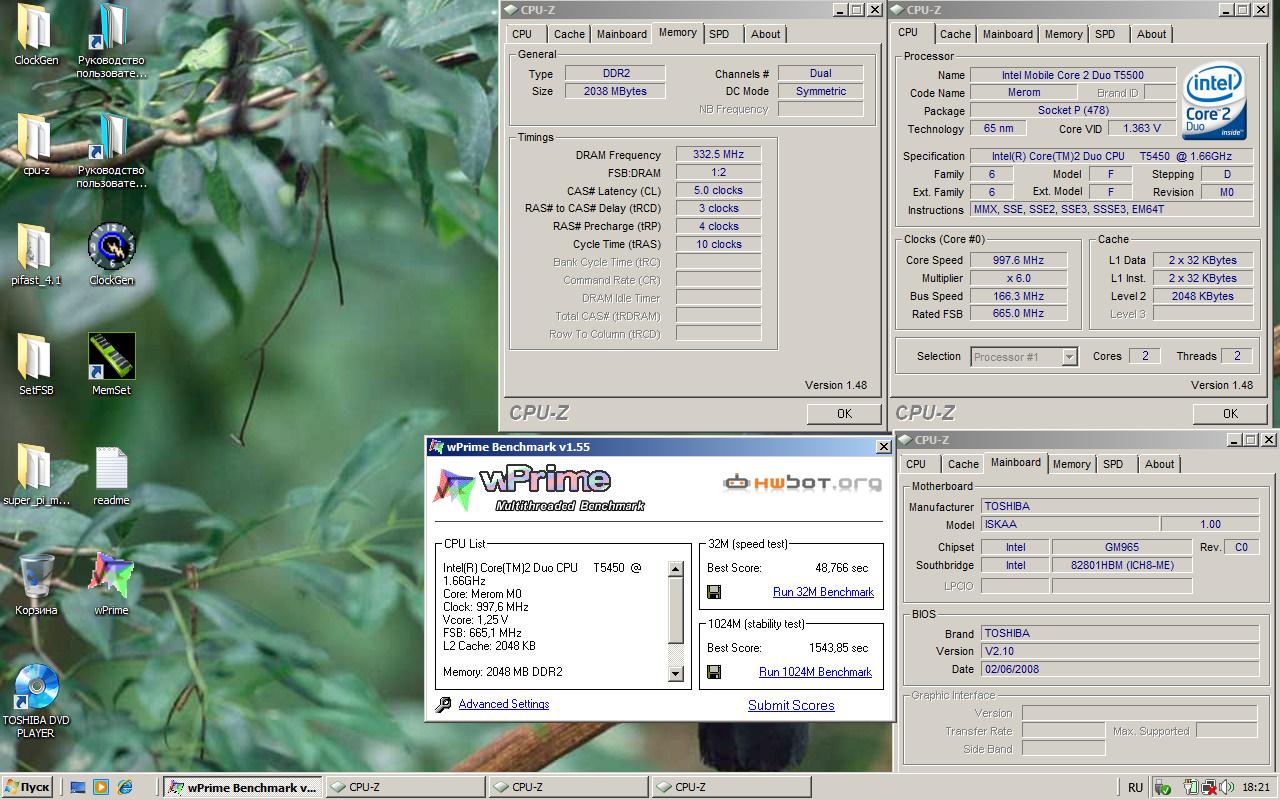The image size is (1280, 800).
Task: Open the Memory tab in the Mainboard CPU-Z window
Action: pyautogui.click(x=1071, y=464)
